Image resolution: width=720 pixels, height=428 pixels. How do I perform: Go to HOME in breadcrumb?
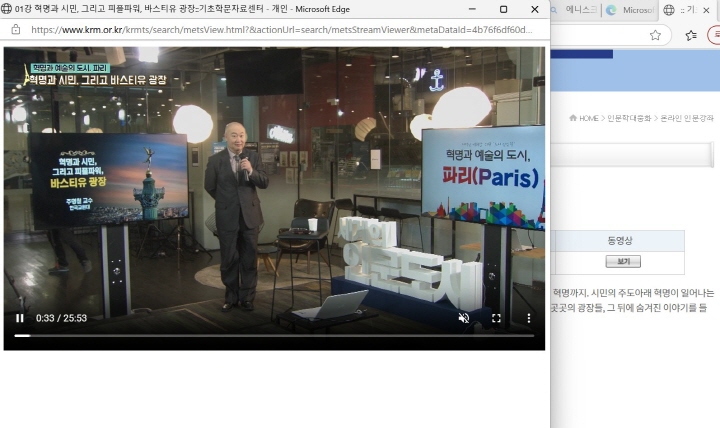pos(588,118)
